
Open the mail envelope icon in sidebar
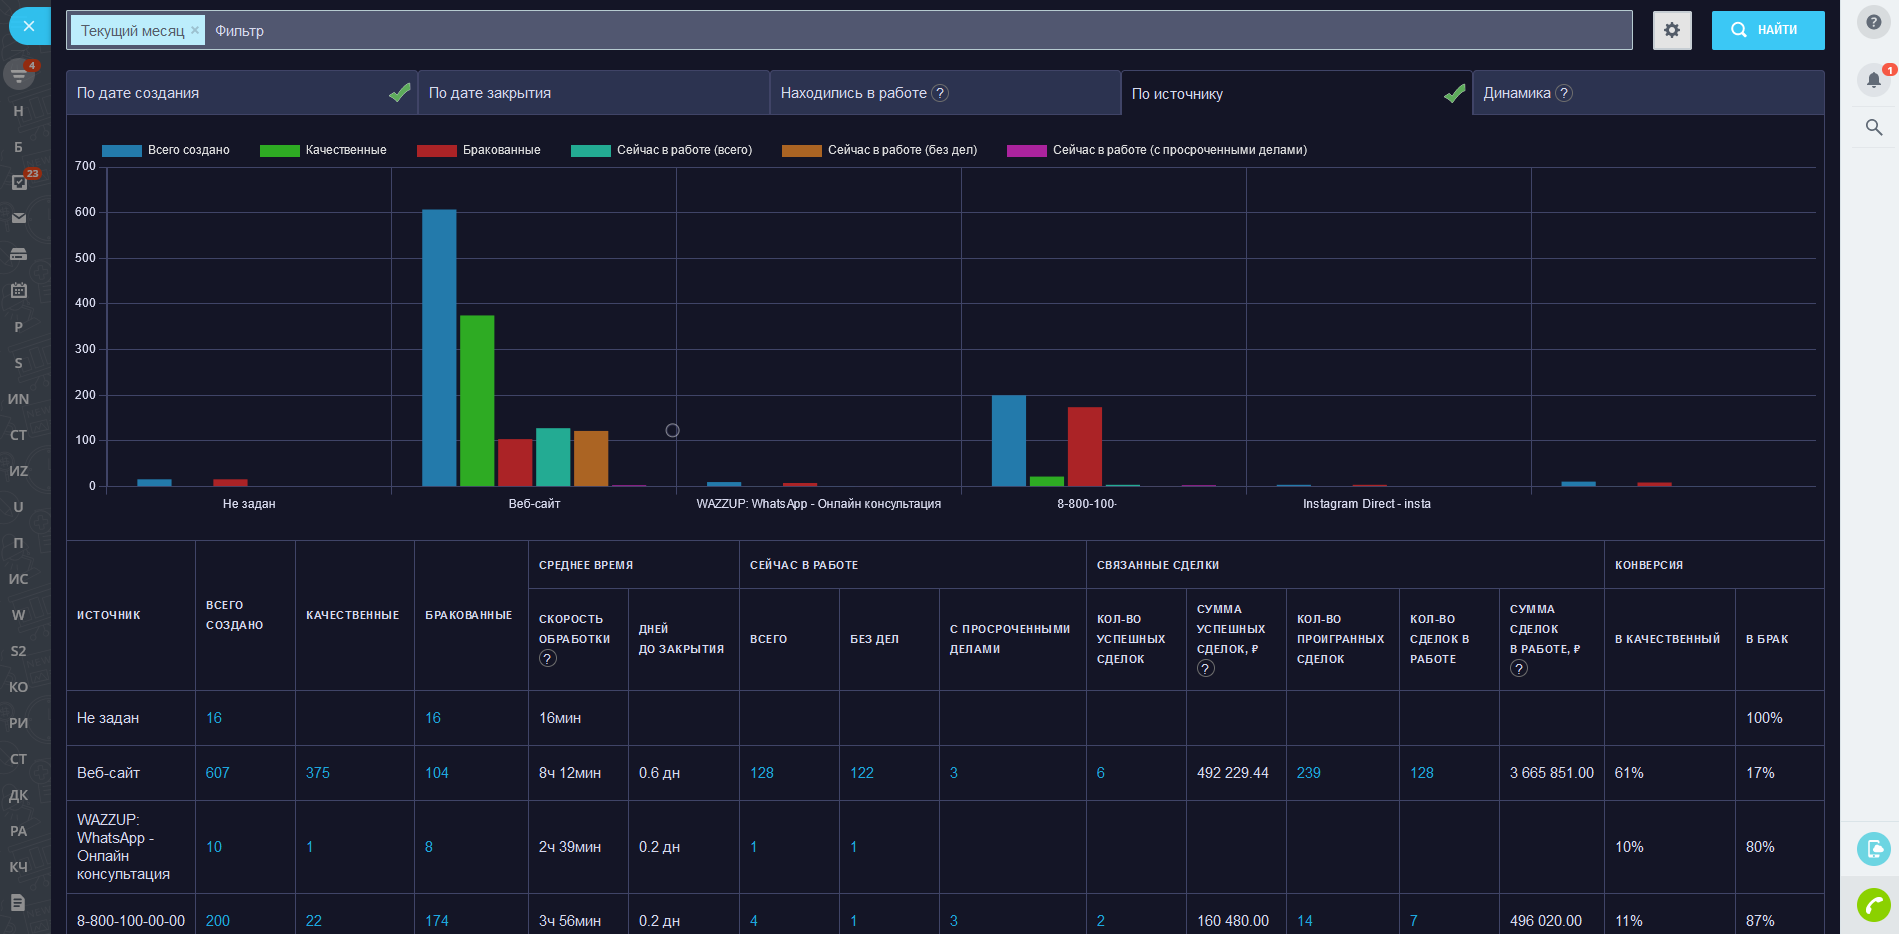click(19, 218)
